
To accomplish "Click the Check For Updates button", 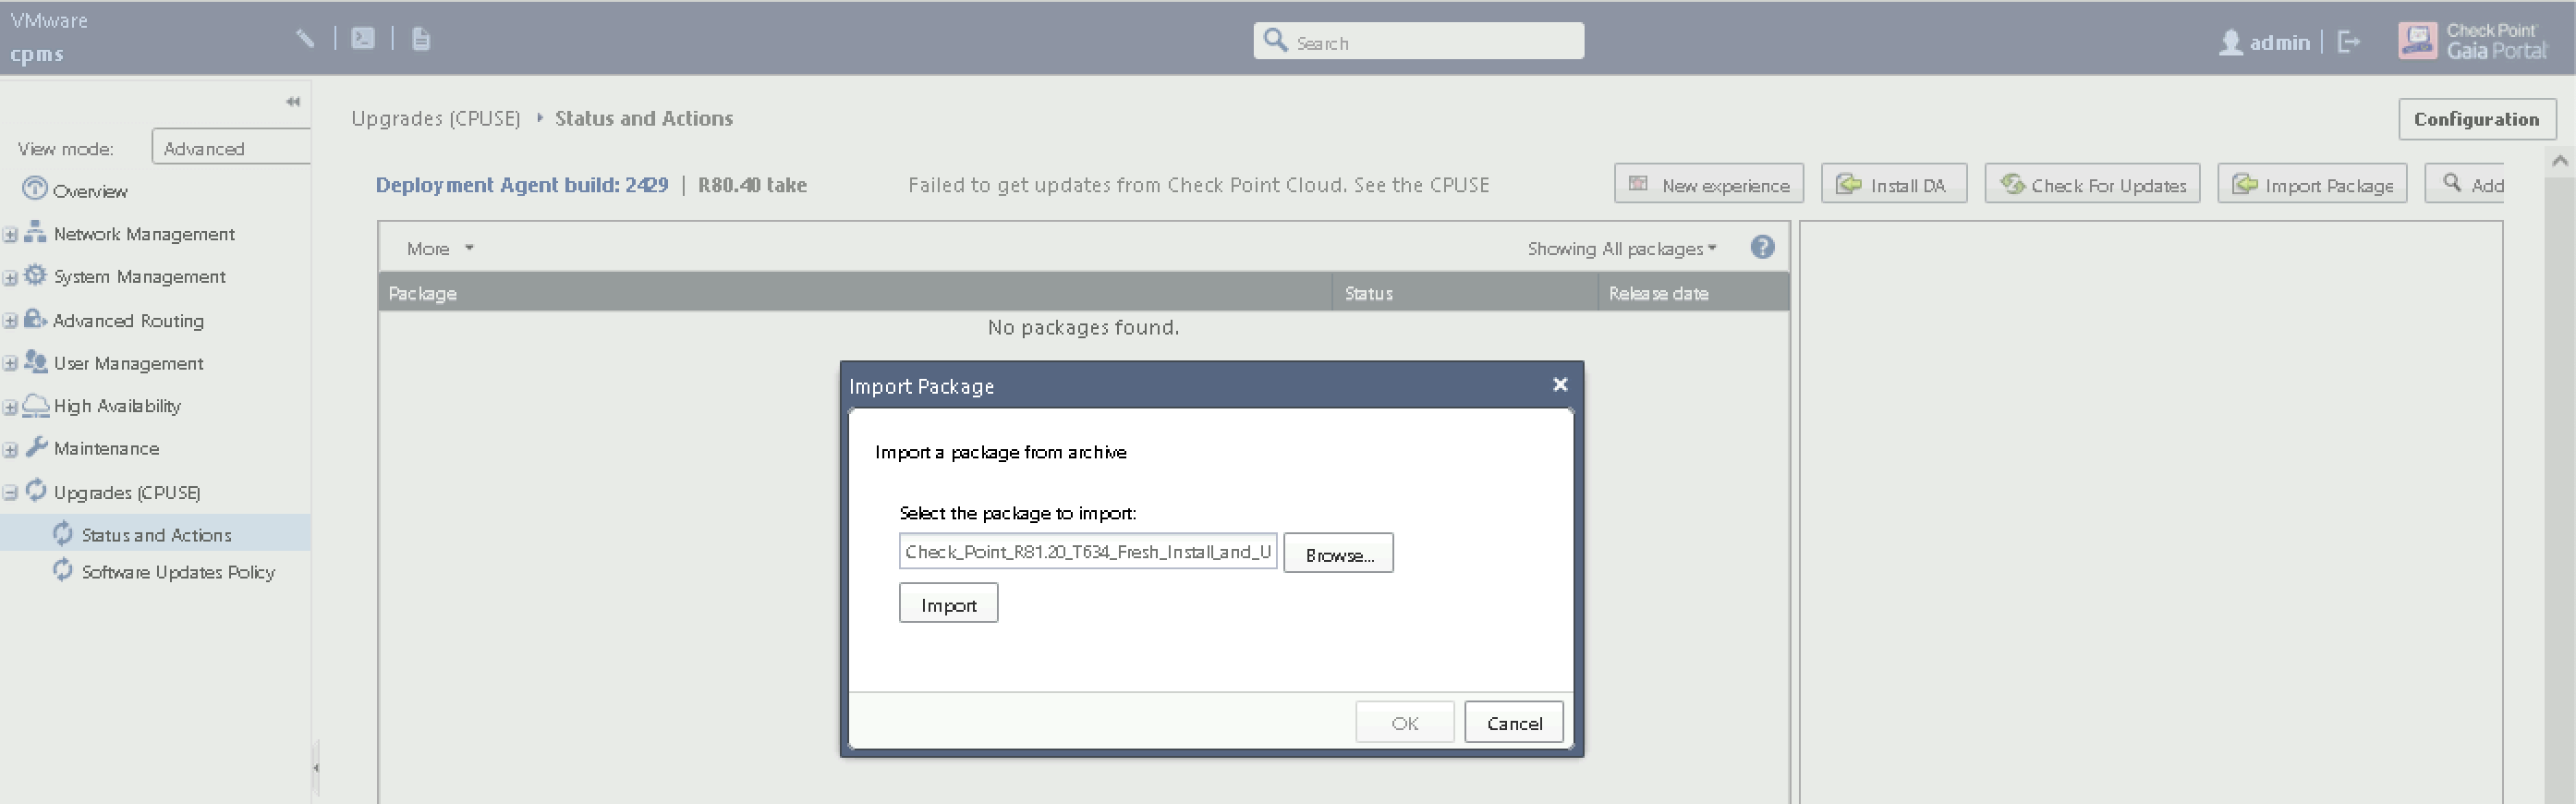I will [2092, 185].
